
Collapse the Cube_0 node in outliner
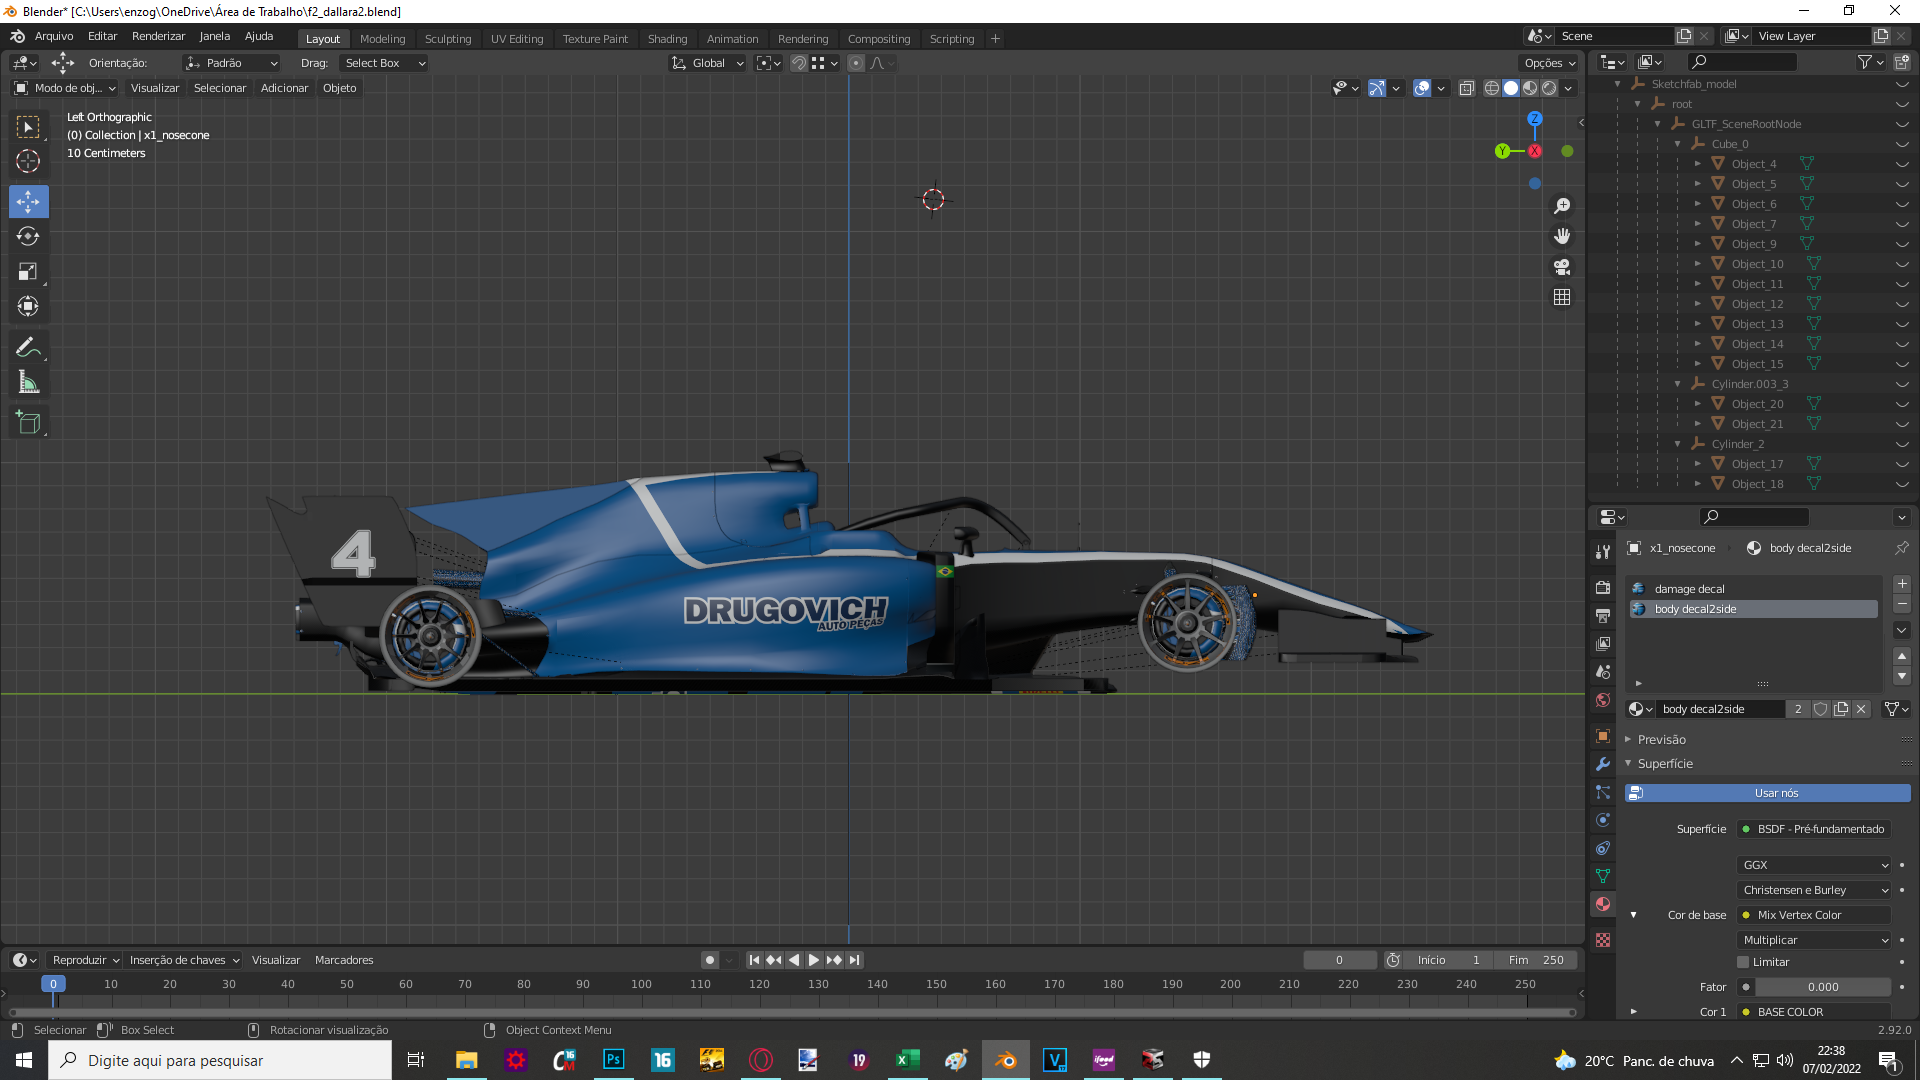(x=1677, y=144)
